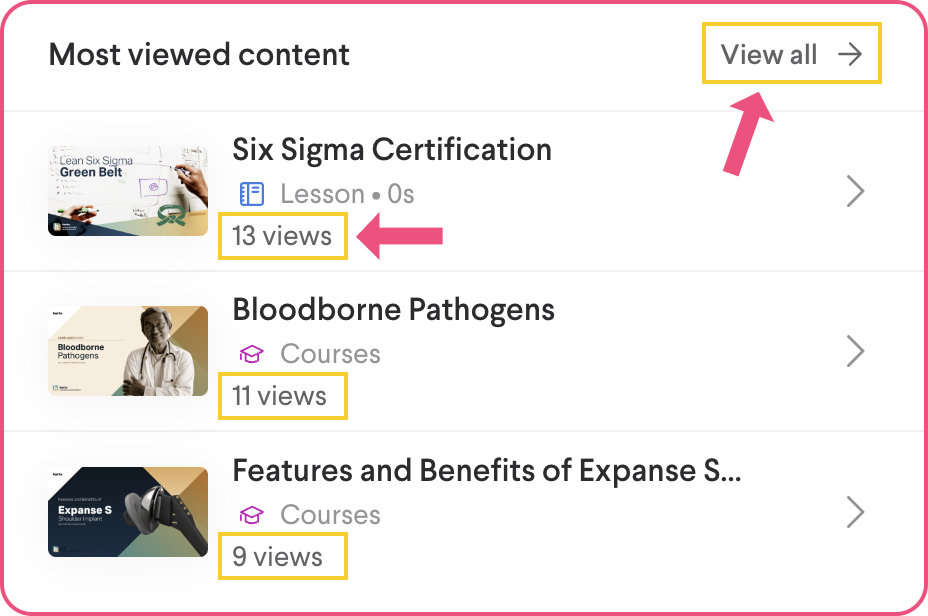The width and height of the screenshot is (928, 616).
Task: Open the Six Sigma Certification title
Action: (392, 150)
